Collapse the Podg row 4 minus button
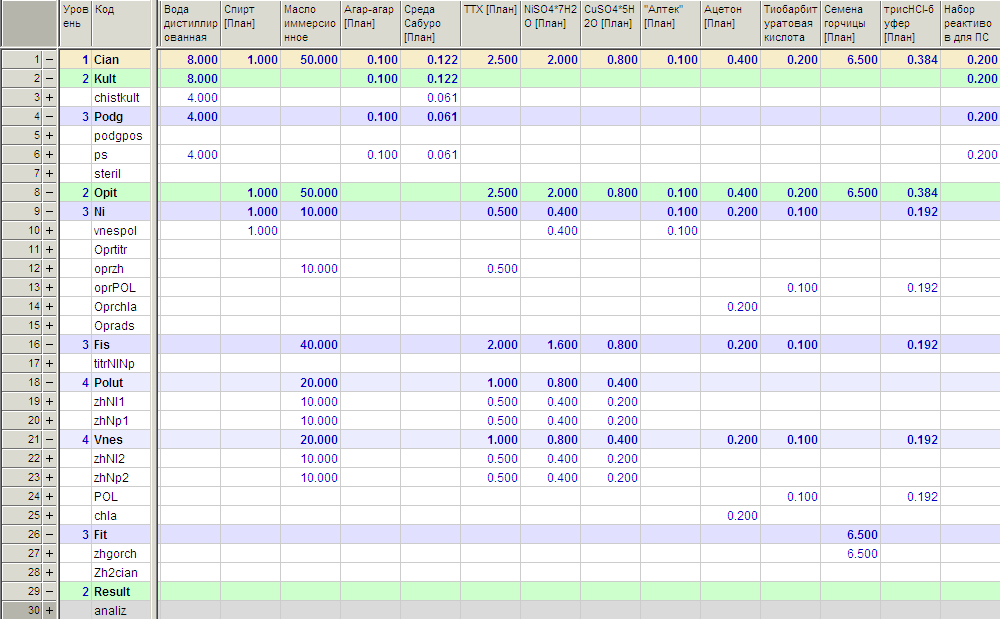The image size is (1000, 619). 50,117
